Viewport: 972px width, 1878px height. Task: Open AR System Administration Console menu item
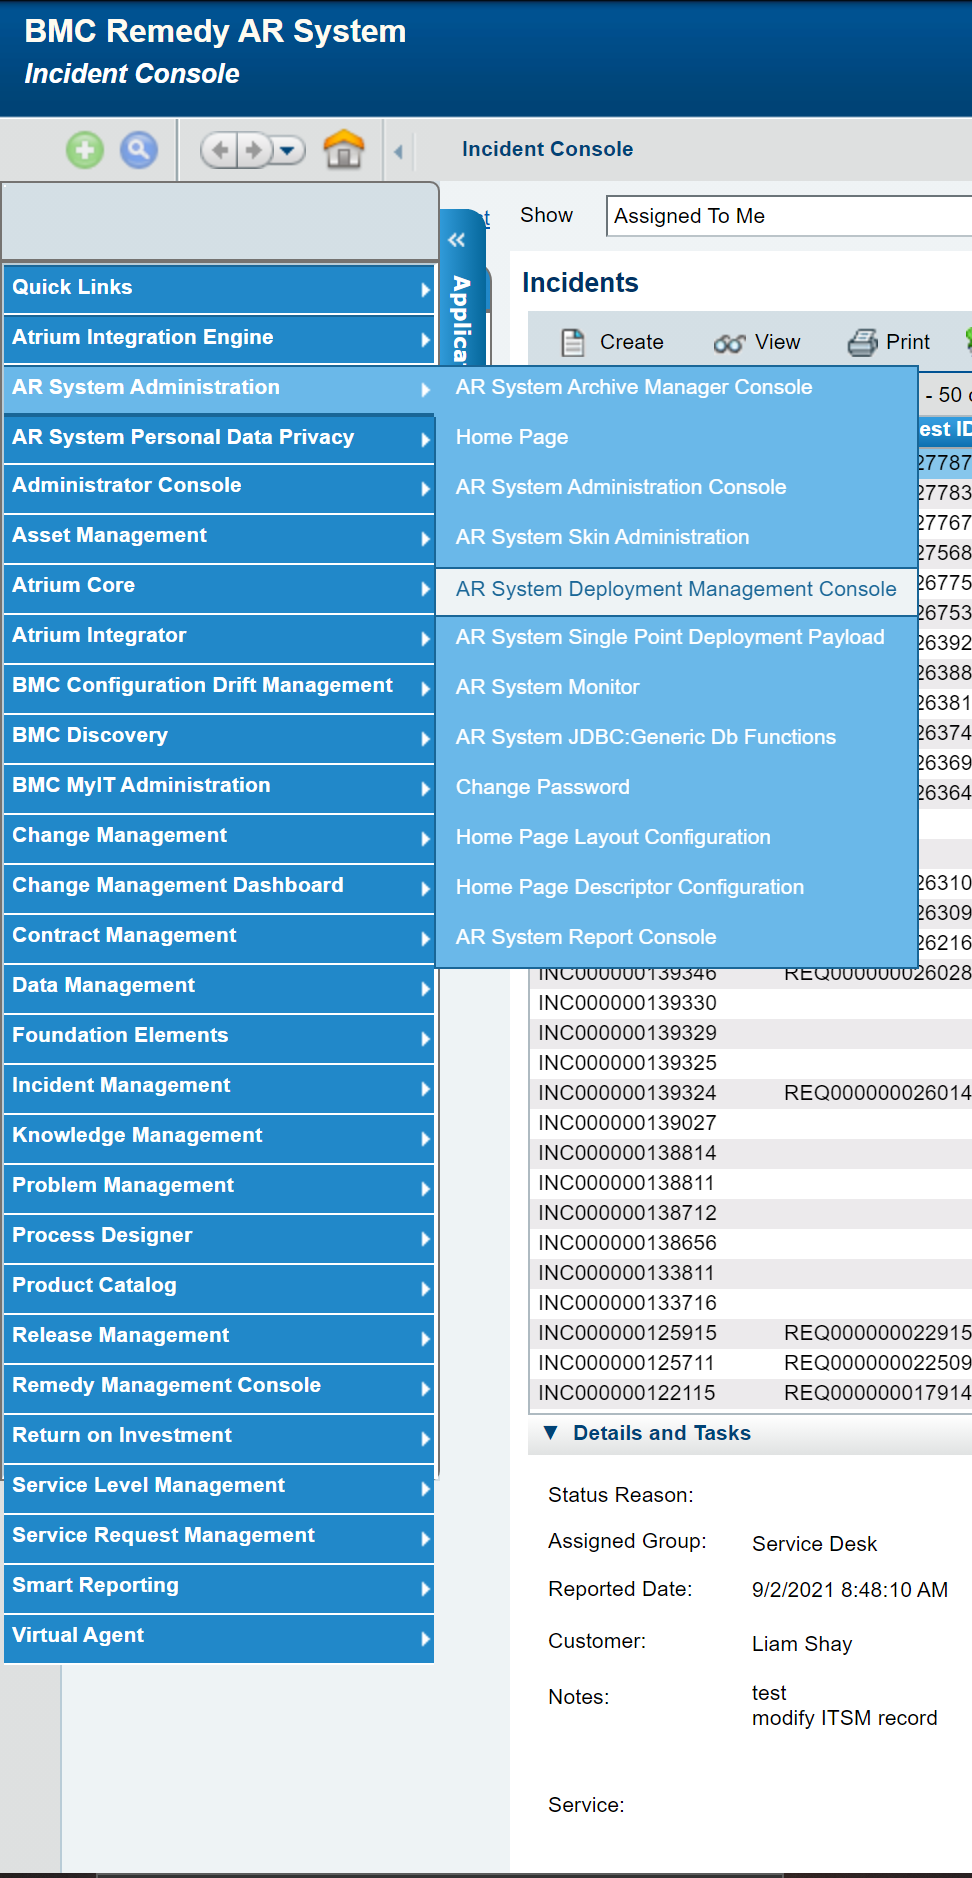pos(621,487)
